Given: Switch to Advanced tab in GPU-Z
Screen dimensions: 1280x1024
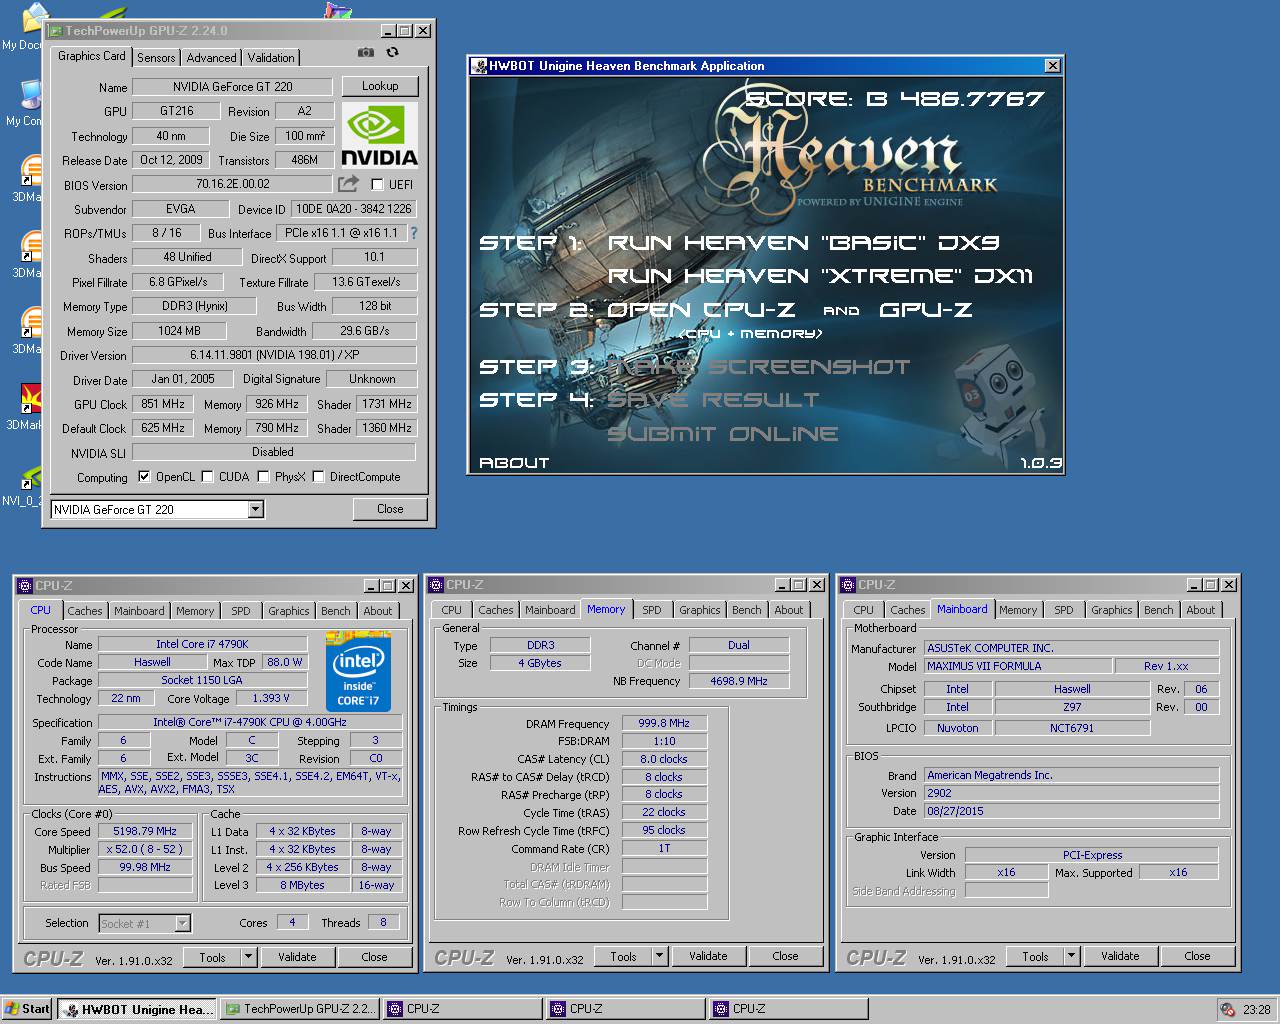Looking at the screenshot, I should pos(211,58).
